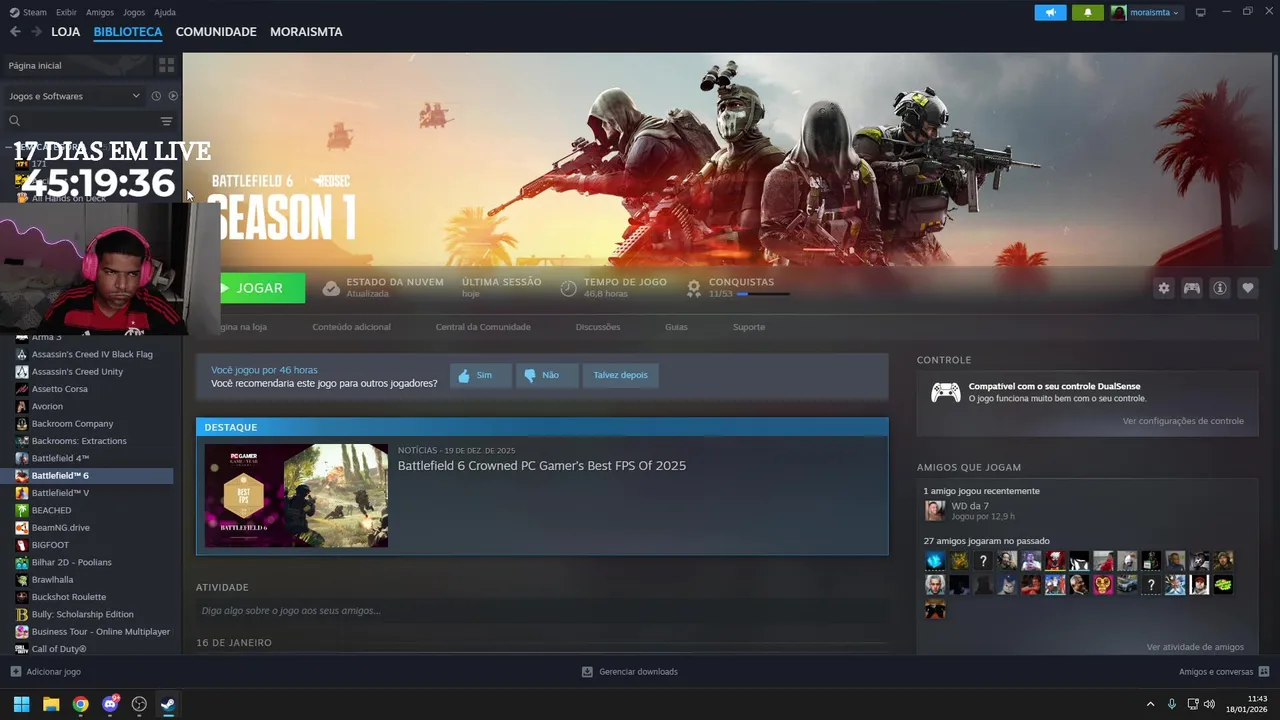Switch to Big Picture mode monitor icon
The image size is (1280, 720).
click(1201, 13)
